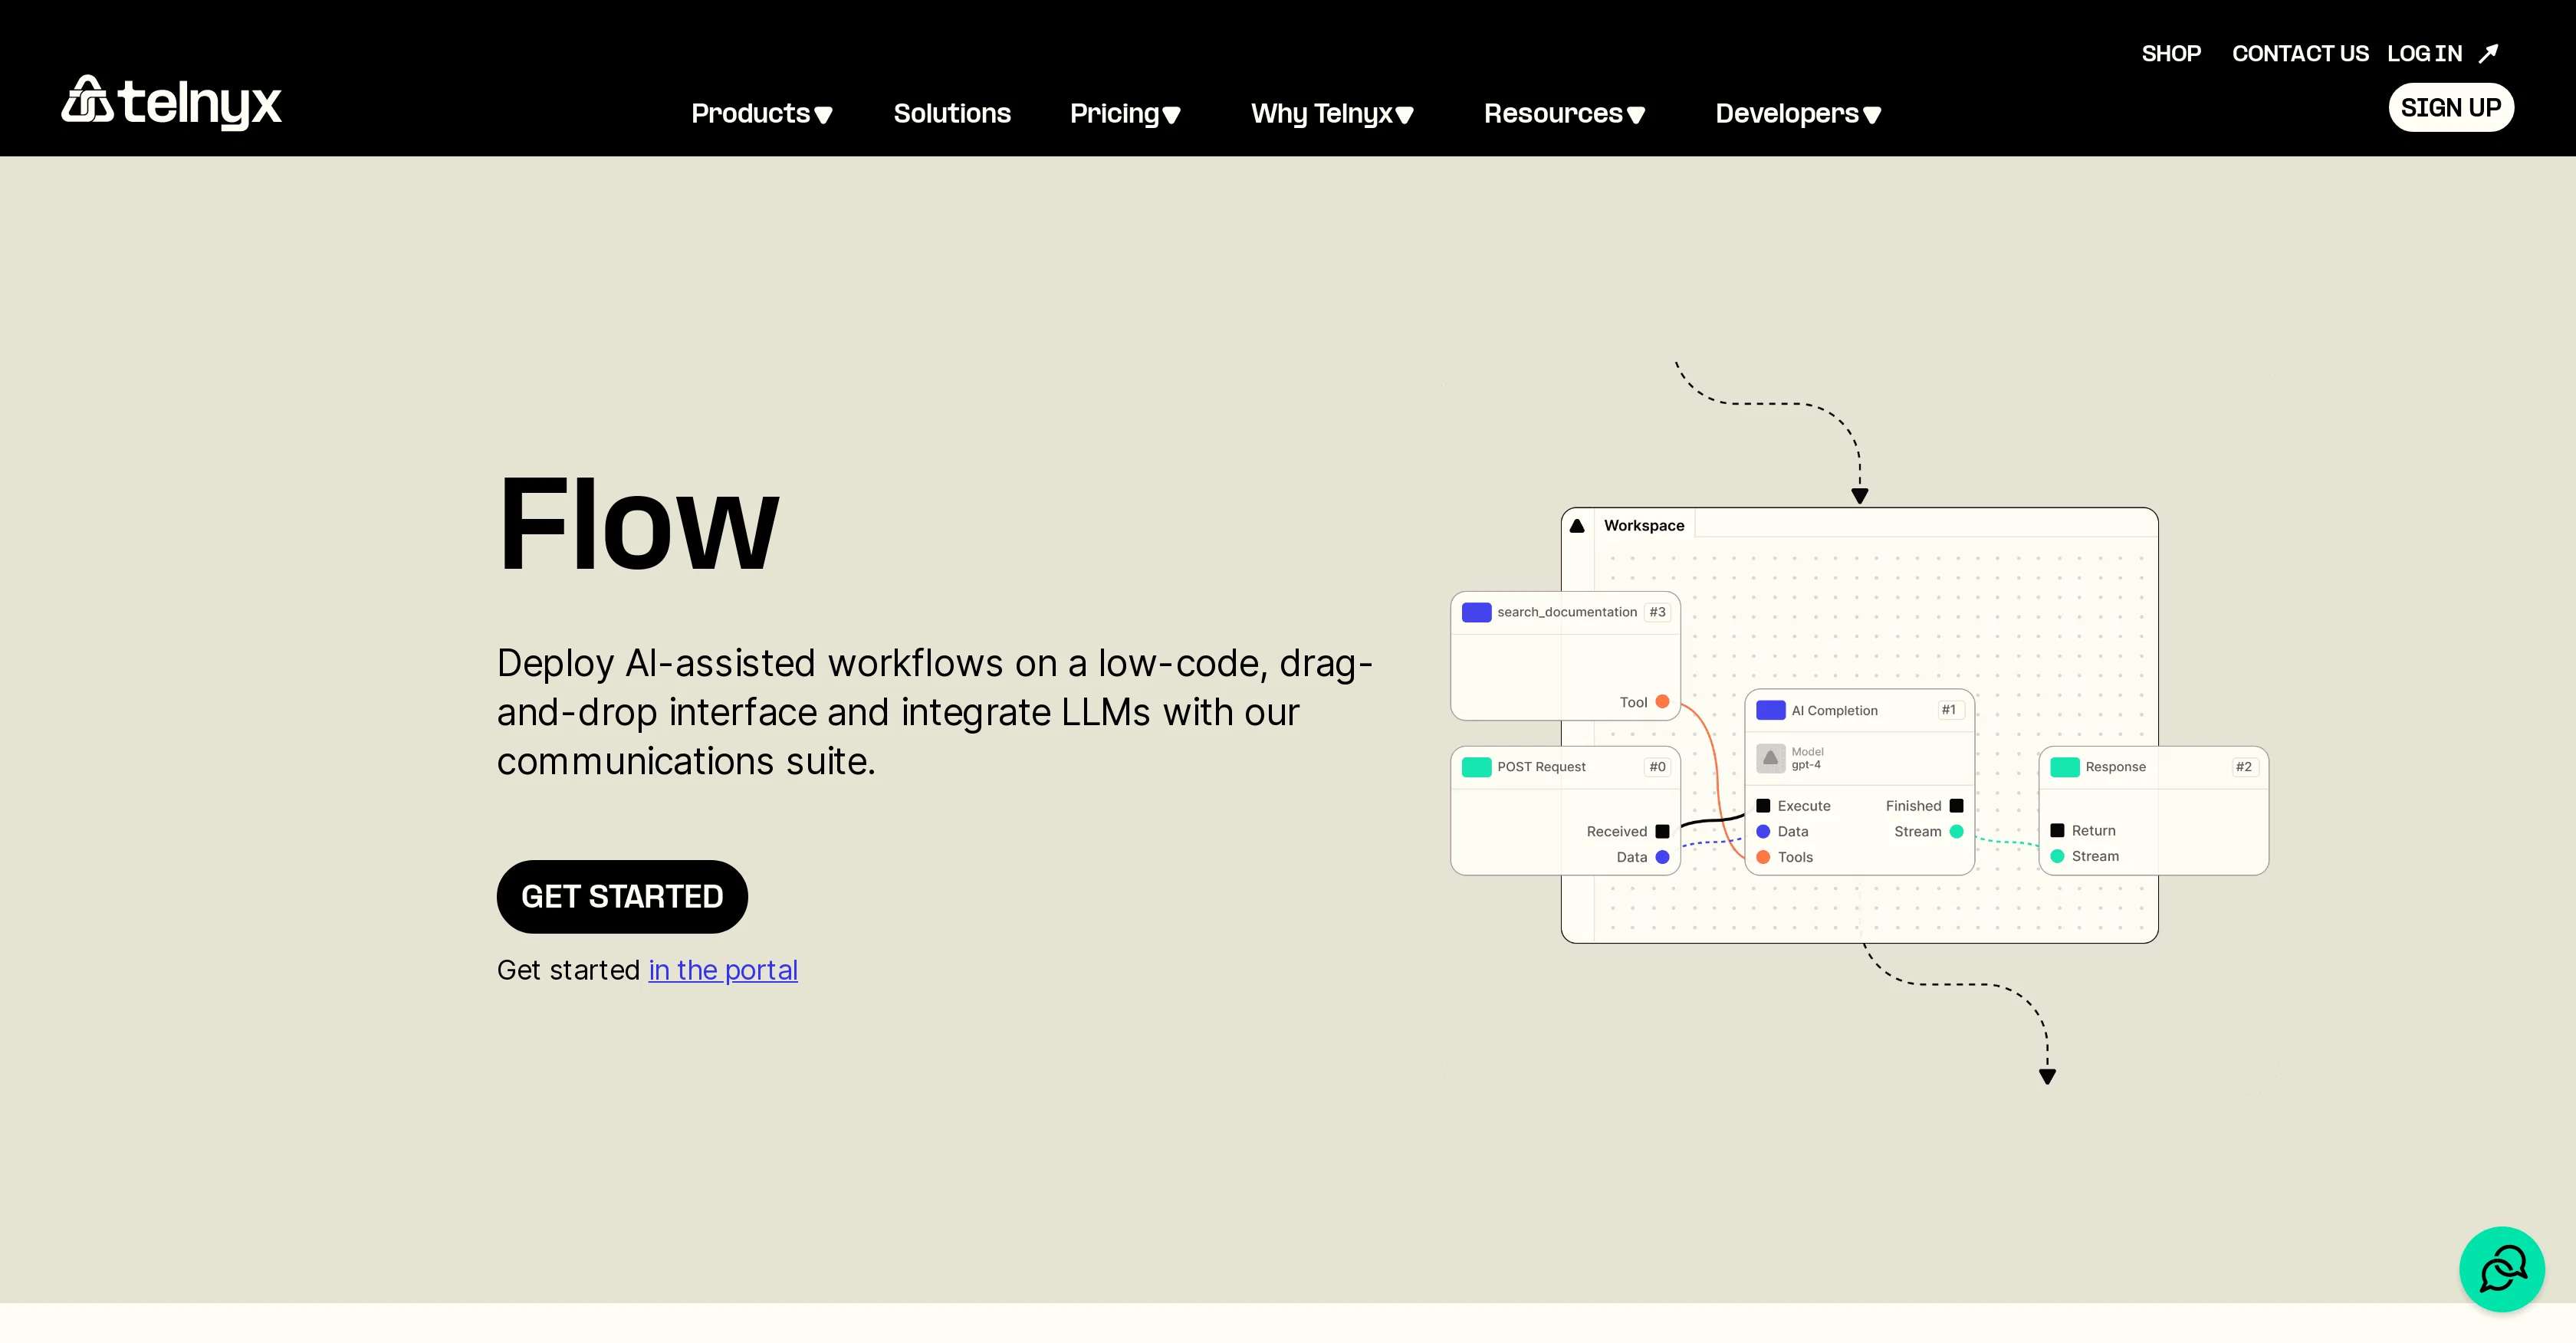Click the Sign Up button
The image size is (2576, 1343).
coord(2451,107)
